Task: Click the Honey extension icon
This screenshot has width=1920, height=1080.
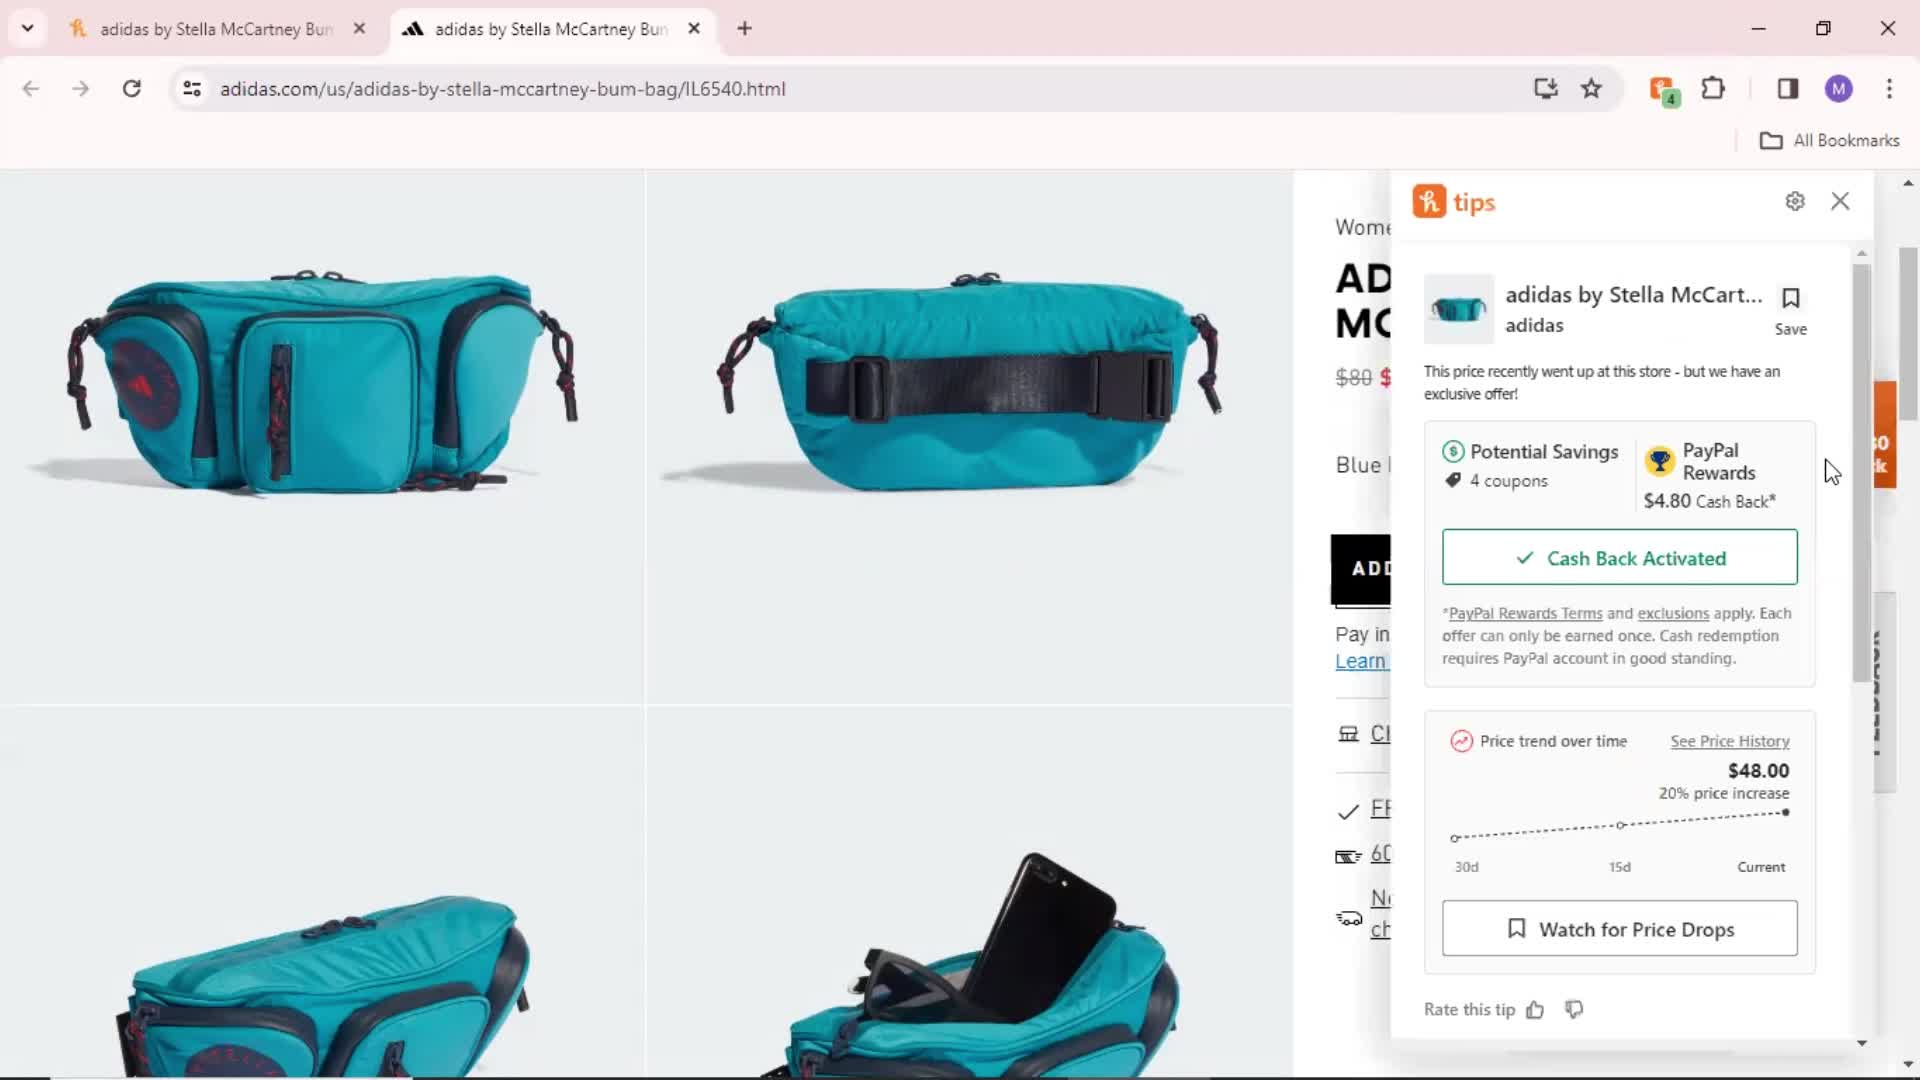Action: 1664,90
